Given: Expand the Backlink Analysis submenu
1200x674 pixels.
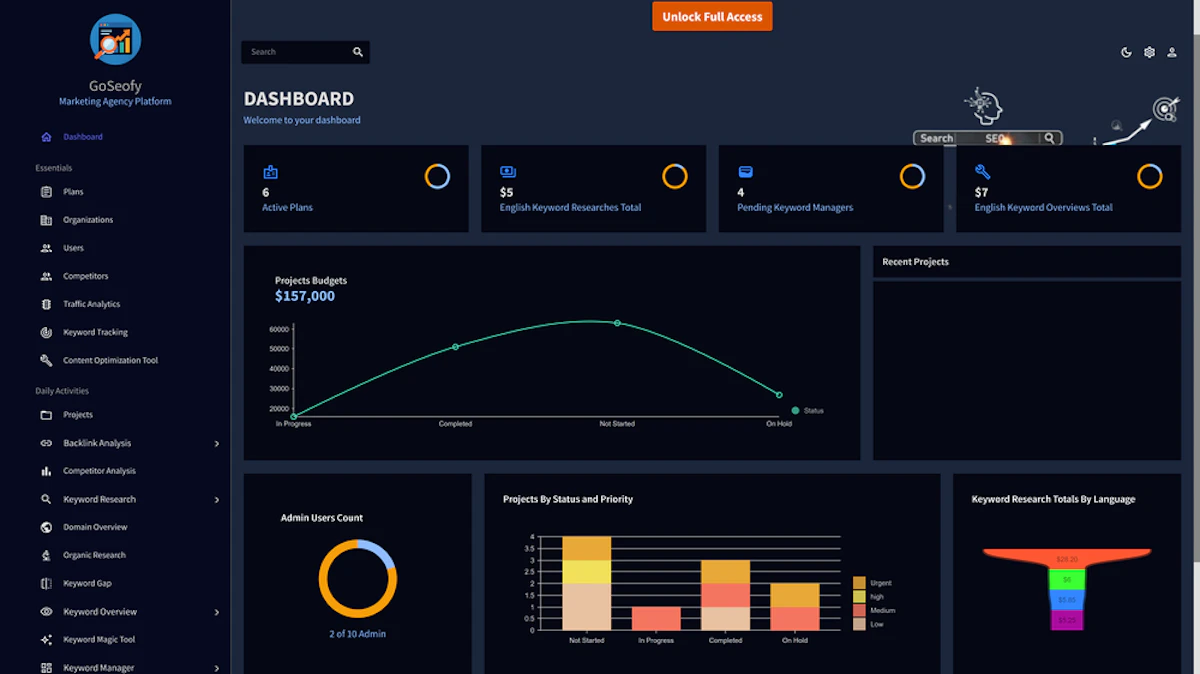Looking at the screenshot, I should (217, 443).
